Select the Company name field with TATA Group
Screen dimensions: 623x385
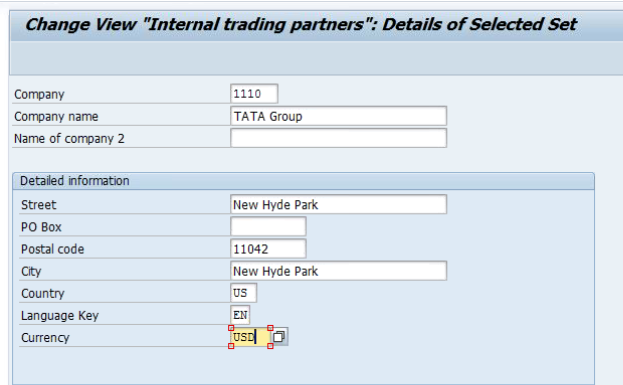339,116
